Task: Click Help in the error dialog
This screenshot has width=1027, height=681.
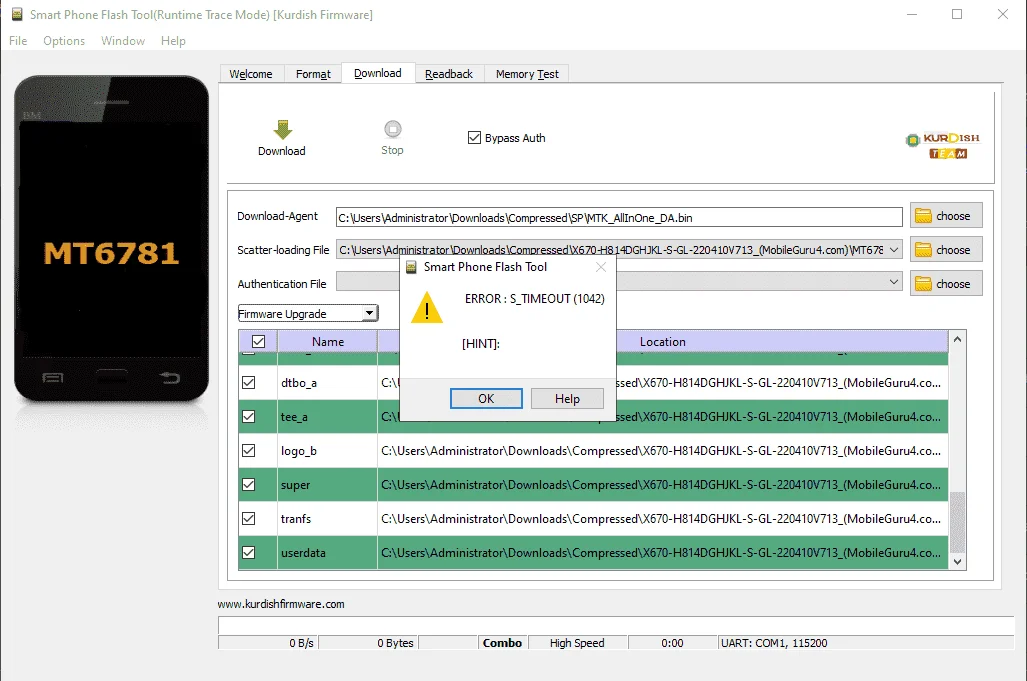Action: click(x=567, y=398)
